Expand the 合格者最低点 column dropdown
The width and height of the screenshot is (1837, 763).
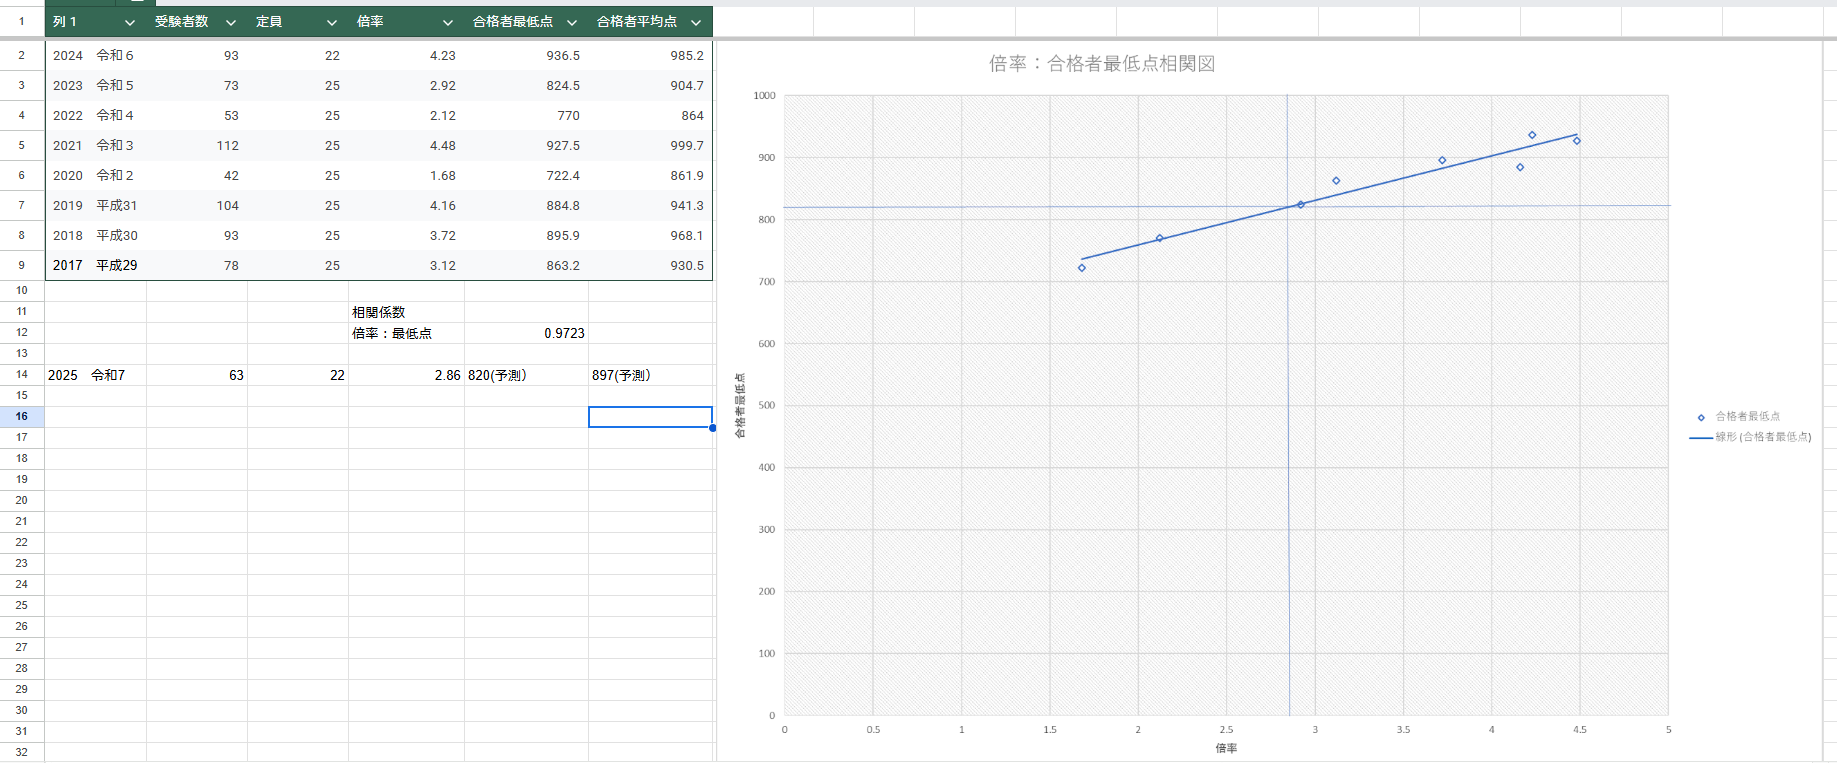pos(572,22)
